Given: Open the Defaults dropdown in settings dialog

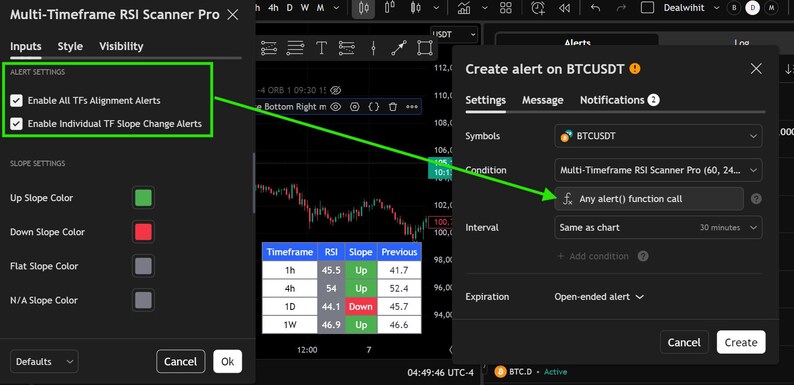Looking at the screenshot, I should pos(44,362).
